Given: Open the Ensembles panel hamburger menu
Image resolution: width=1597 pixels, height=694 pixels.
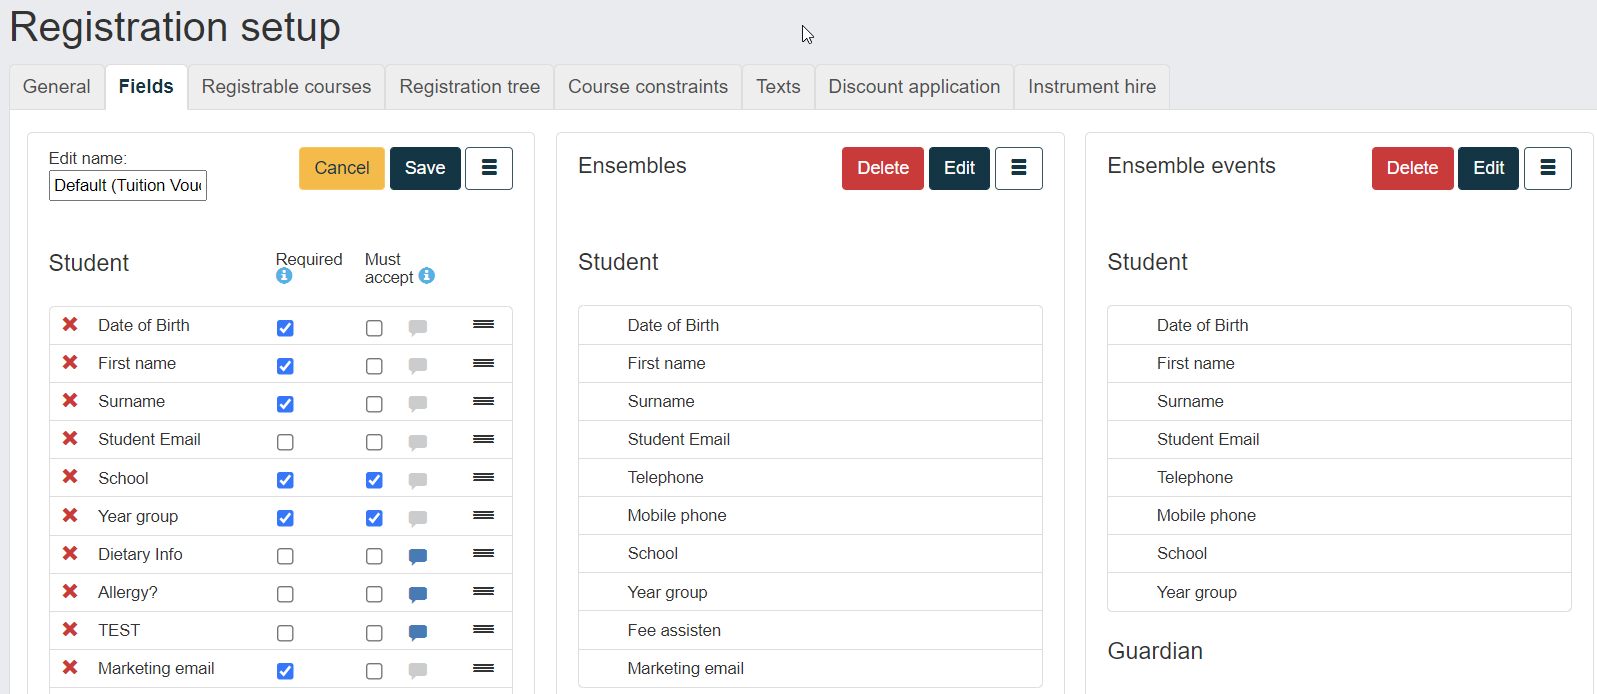Looking at the screenshot, I should pyautogui.click(x=1019, y=168).
